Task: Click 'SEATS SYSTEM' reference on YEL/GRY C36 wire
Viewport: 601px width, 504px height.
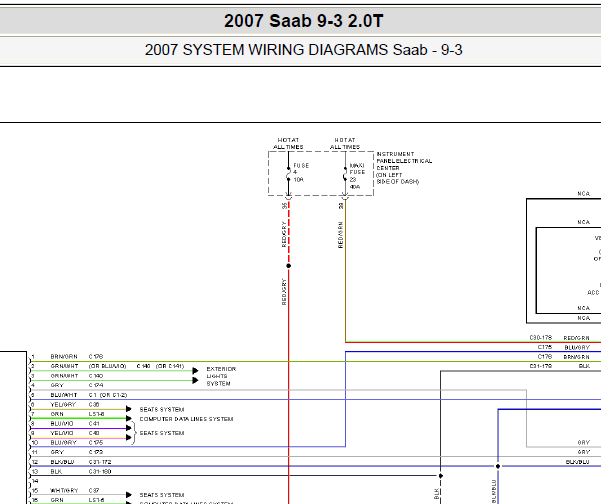Action: coord(162,409)
